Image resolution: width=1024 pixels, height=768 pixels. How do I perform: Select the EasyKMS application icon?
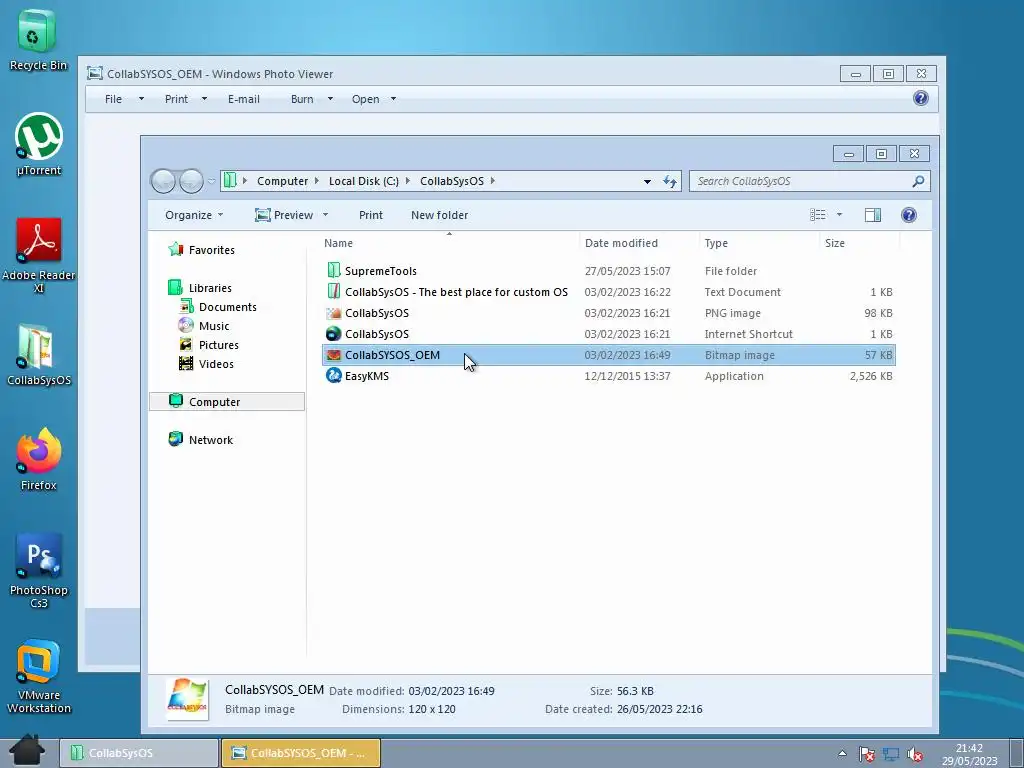[334, 376]
